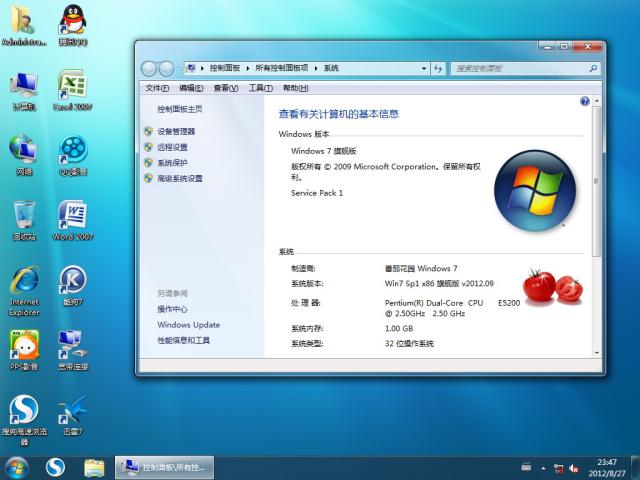Launch the 酷狗7 music player shortcut
The height and width of the screenshot is (480, 640).
point(73,286)
